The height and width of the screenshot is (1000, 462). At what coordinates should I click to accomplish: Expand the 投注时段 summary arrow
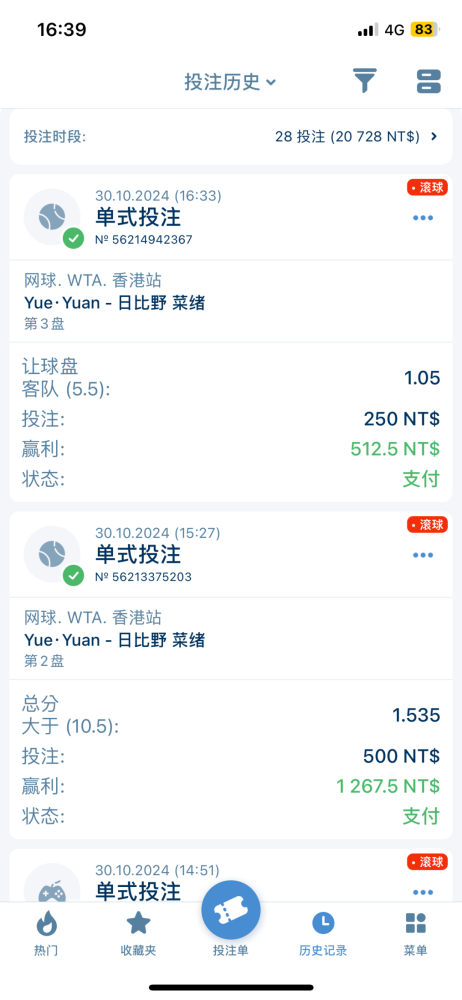(x=434, y=136)
